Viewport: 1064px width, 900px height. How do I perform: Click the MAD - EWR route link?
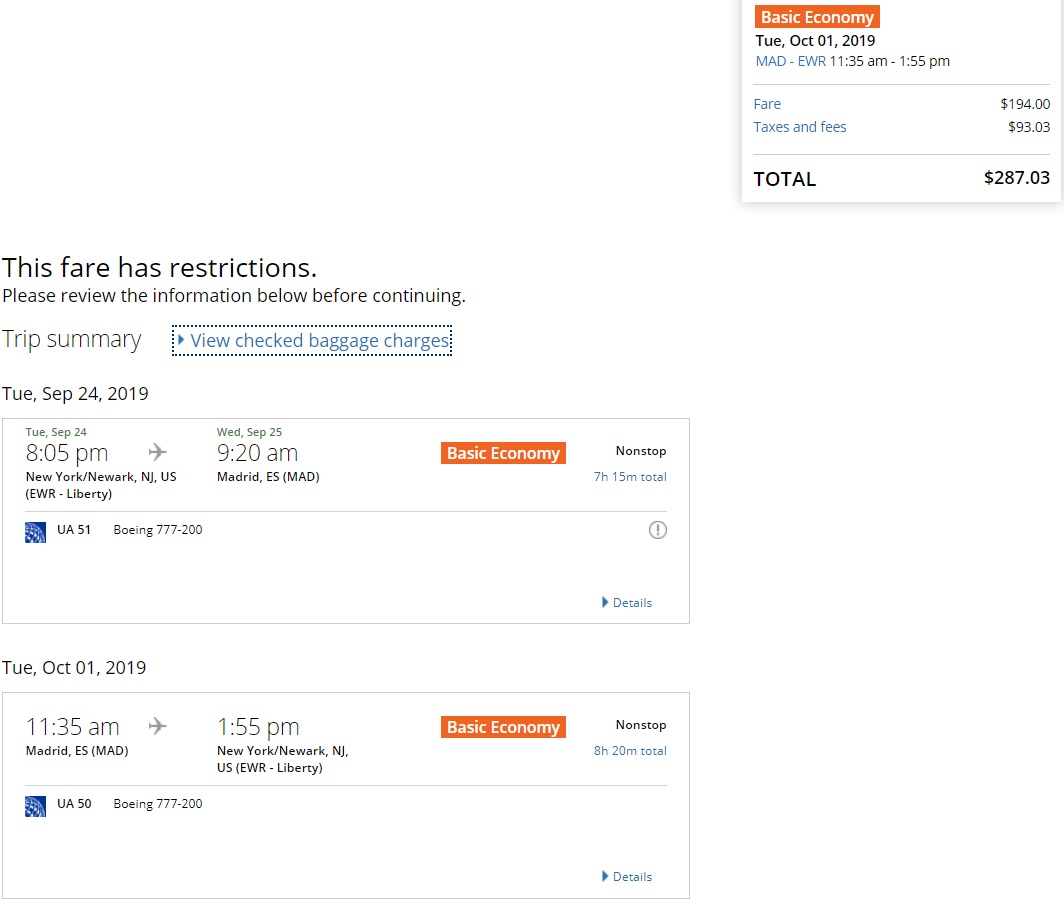(790, 61)
